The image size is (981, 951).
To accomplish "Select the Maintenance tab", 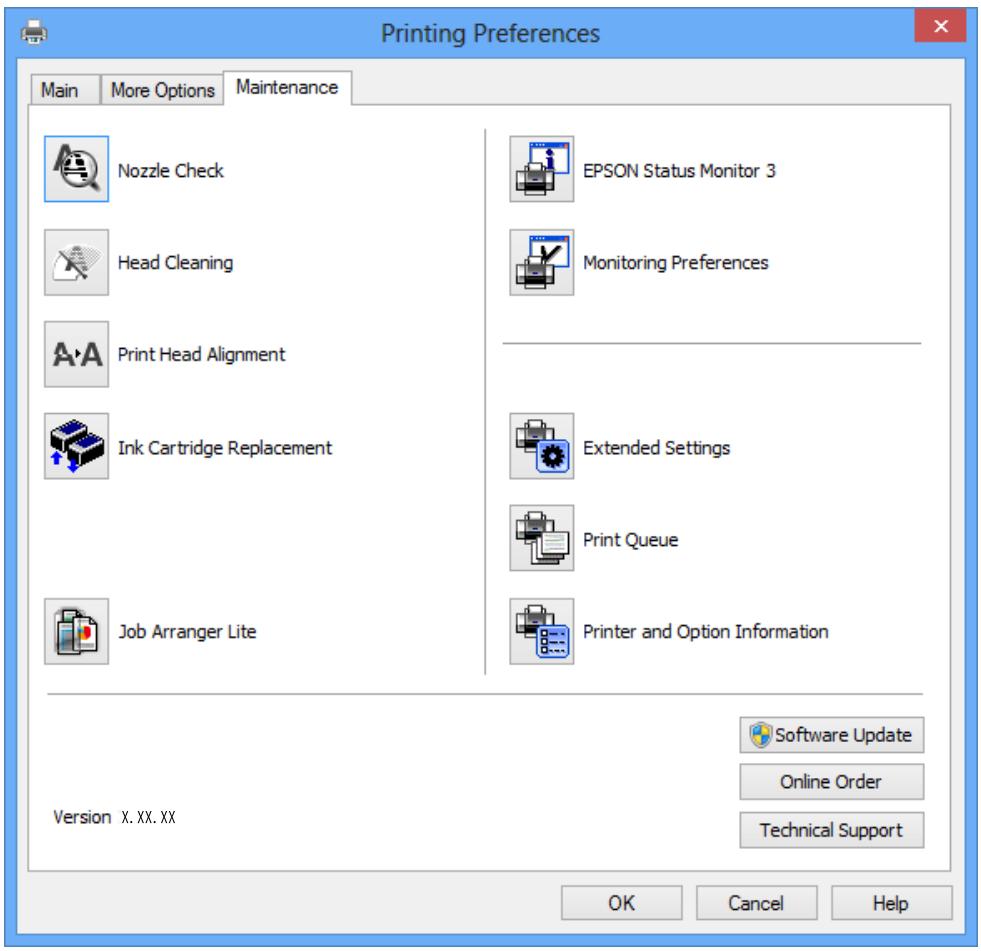I will [x=287, y=88].
